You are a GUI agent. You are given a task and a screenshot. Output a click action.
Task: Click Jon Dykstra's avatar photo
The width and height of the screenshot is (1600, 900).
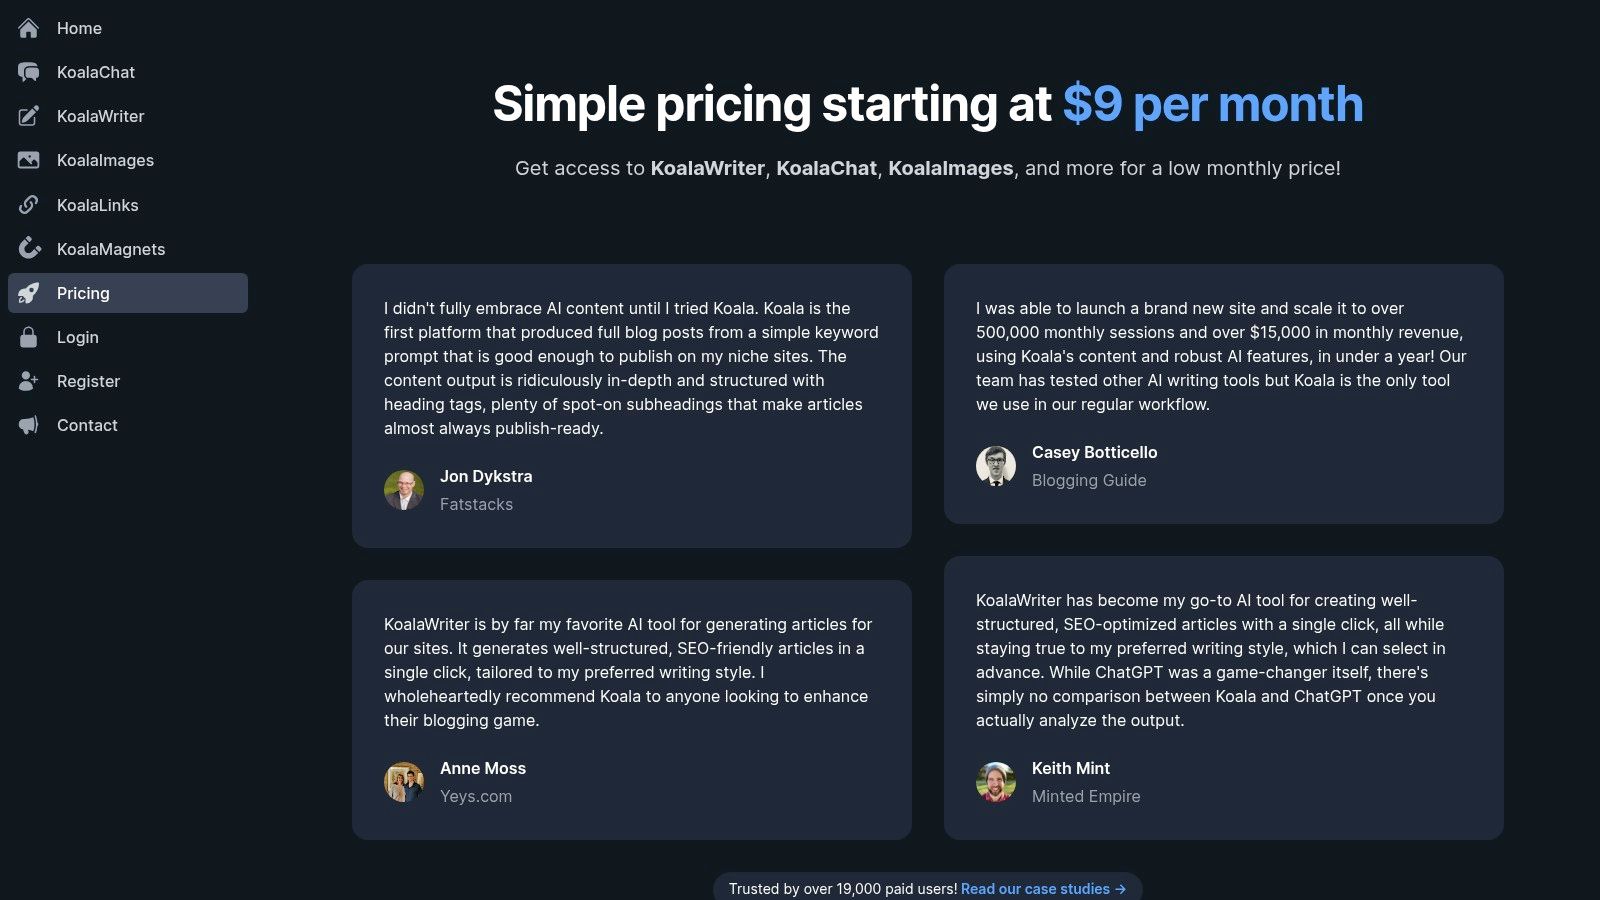pyautogui.click(x=404, y=490)
